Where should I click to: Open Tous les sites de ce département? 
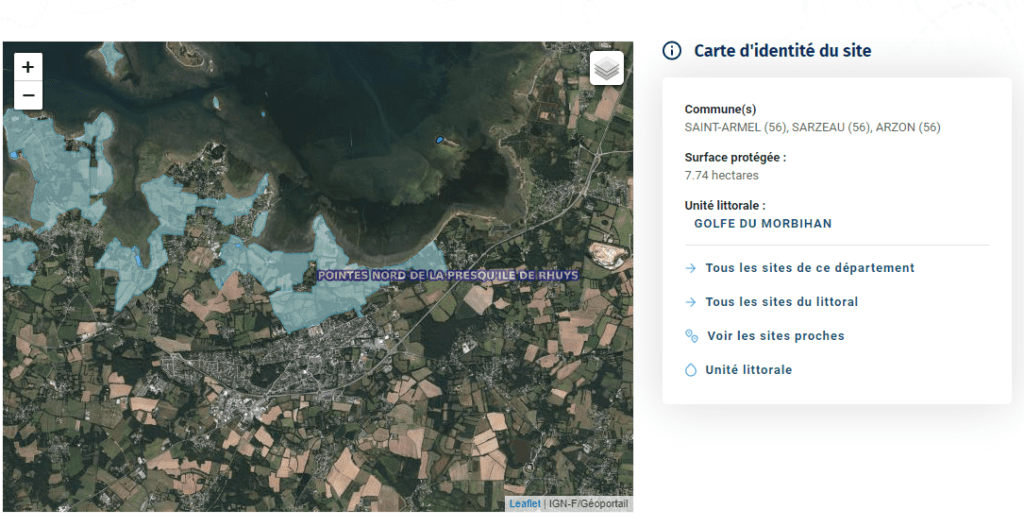point(810,268)
